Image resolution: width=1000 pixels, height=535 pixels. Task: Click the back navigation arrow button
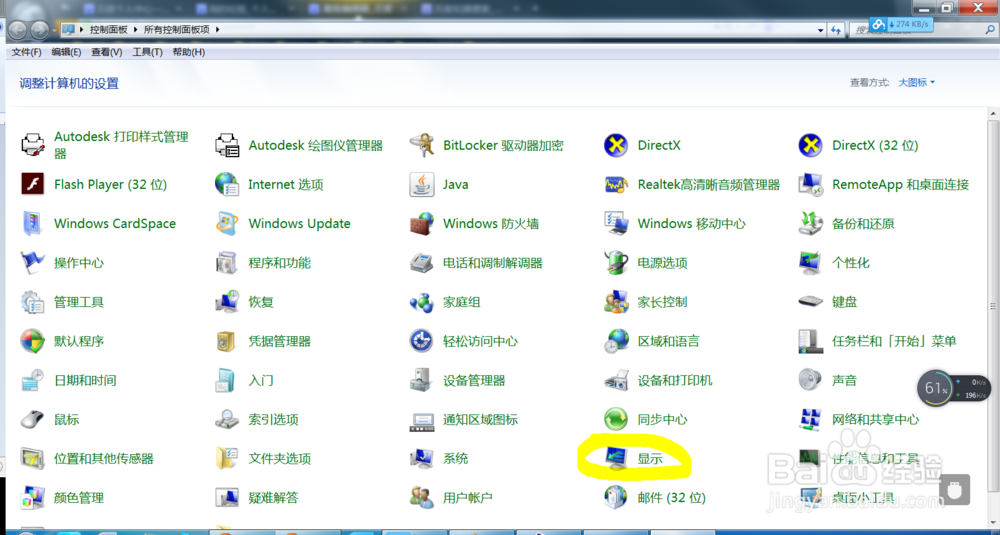tap(18, 29)
